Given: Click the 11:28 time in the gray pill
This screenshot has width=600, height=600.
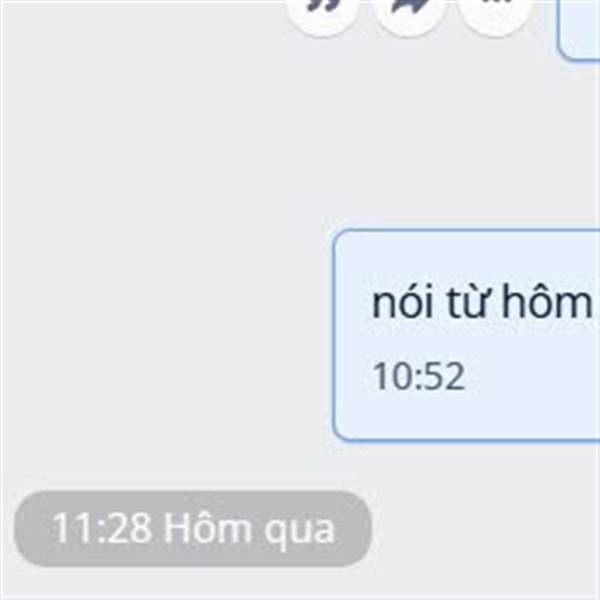Looking at the screenshot, I should 102,528.
